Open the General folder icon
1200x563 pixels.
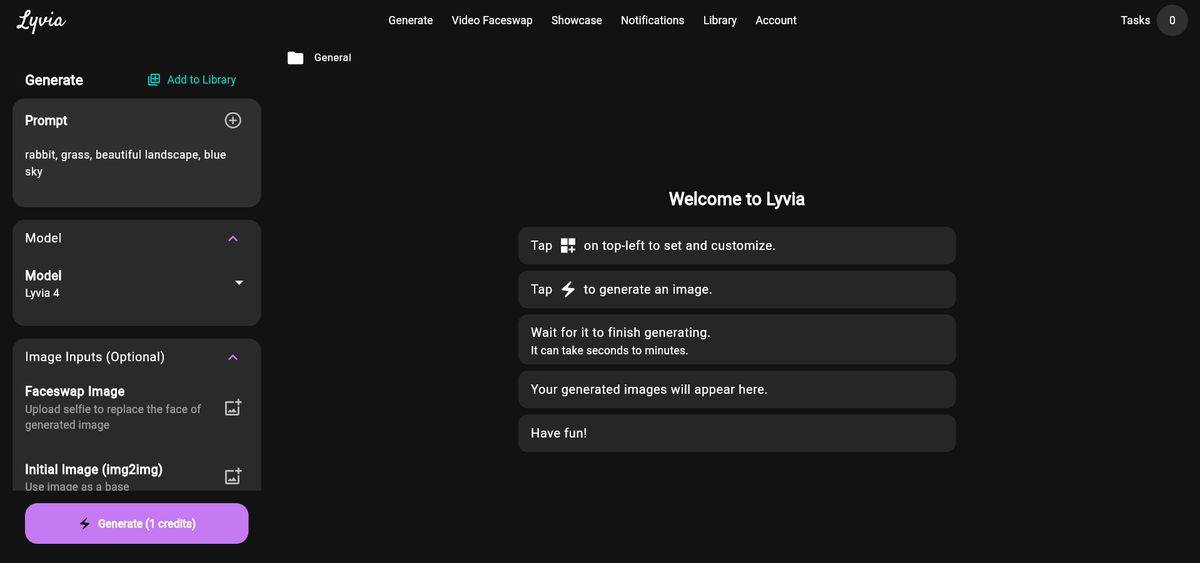click(x=295, y=58)
